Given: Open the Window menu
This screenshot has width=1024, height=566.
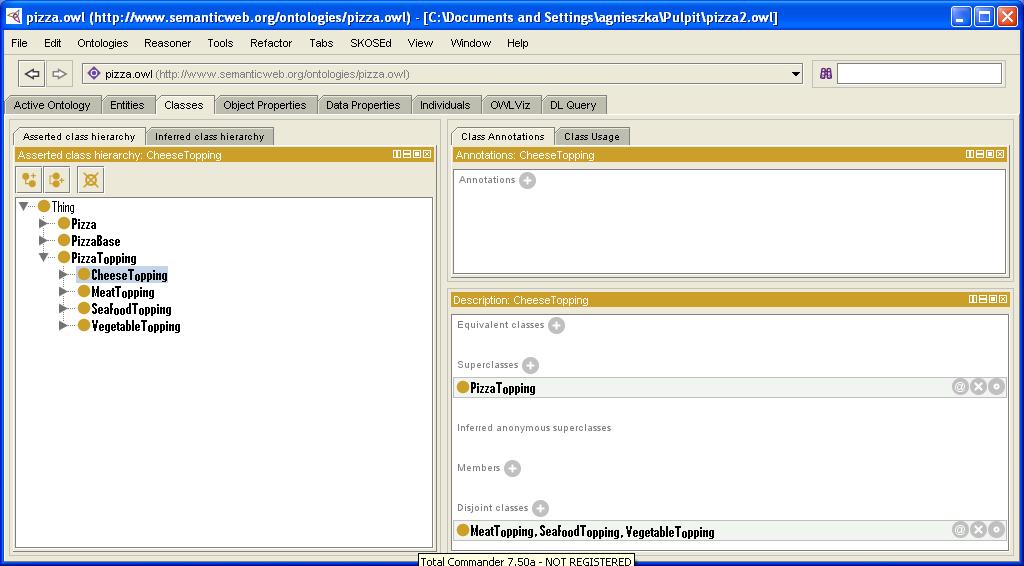Looking at the screenshot, I should (470, 43).
